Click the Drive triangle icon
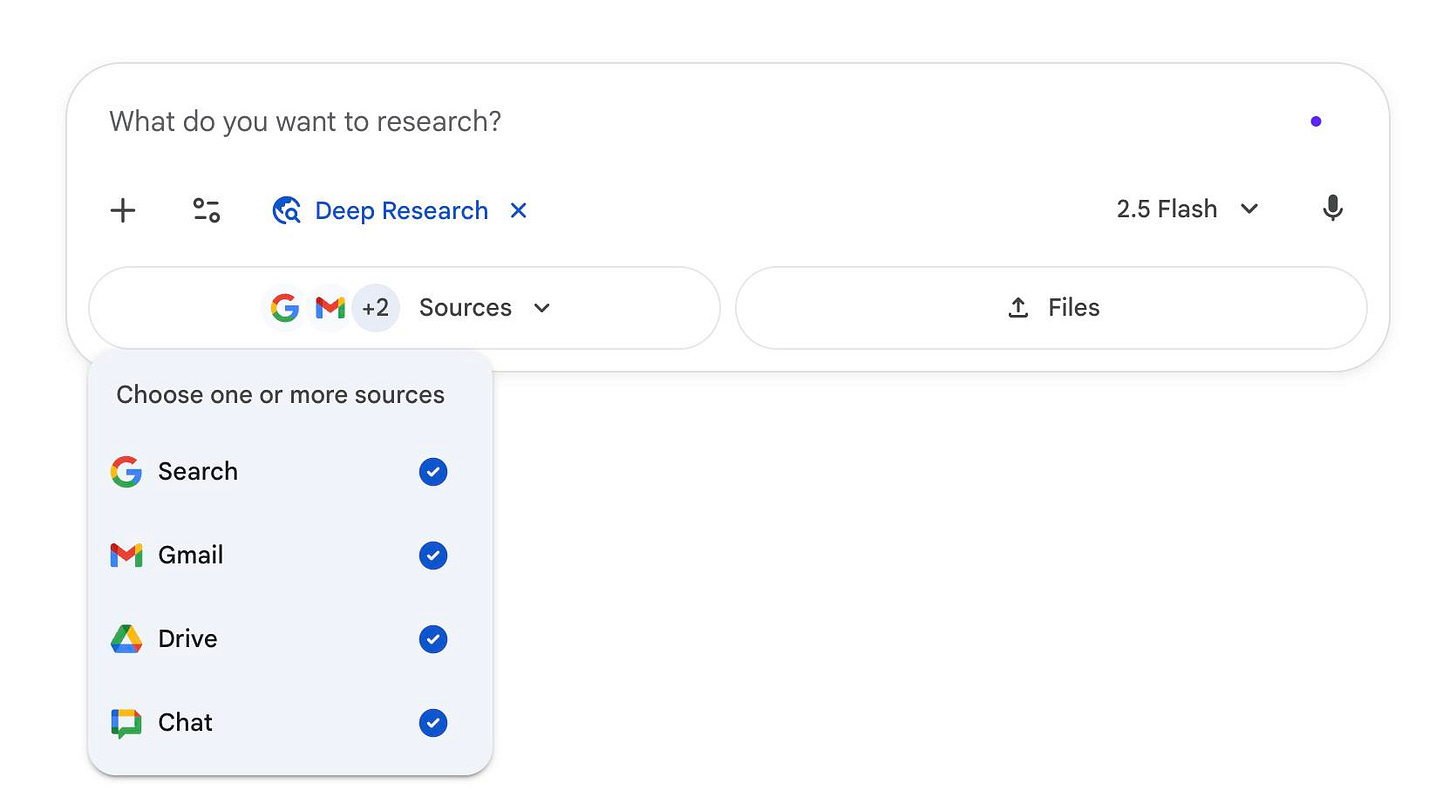 [x=126, y=639]
